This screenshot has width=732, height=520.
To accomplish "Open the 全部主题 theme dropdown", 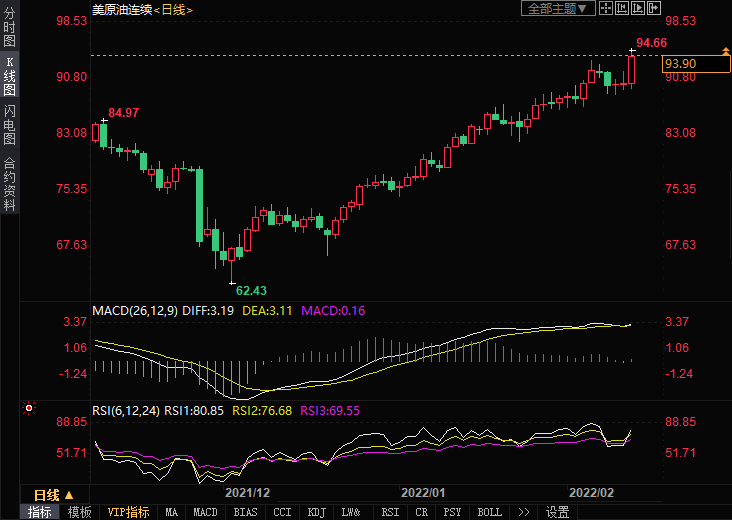I will [x=558, y=8].
